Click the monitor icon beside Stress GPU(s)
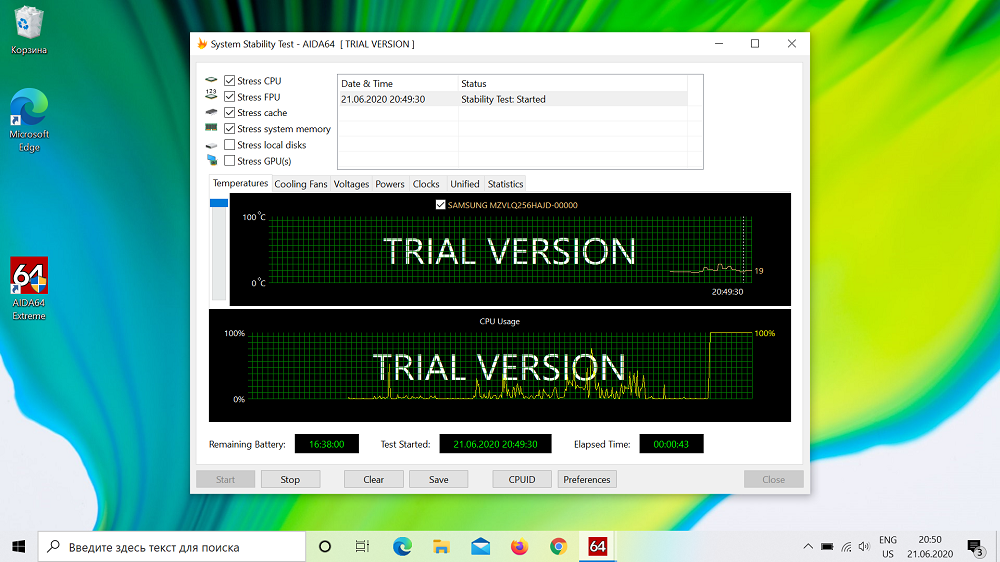The image size is (1000, 562). tap(212, 160)
